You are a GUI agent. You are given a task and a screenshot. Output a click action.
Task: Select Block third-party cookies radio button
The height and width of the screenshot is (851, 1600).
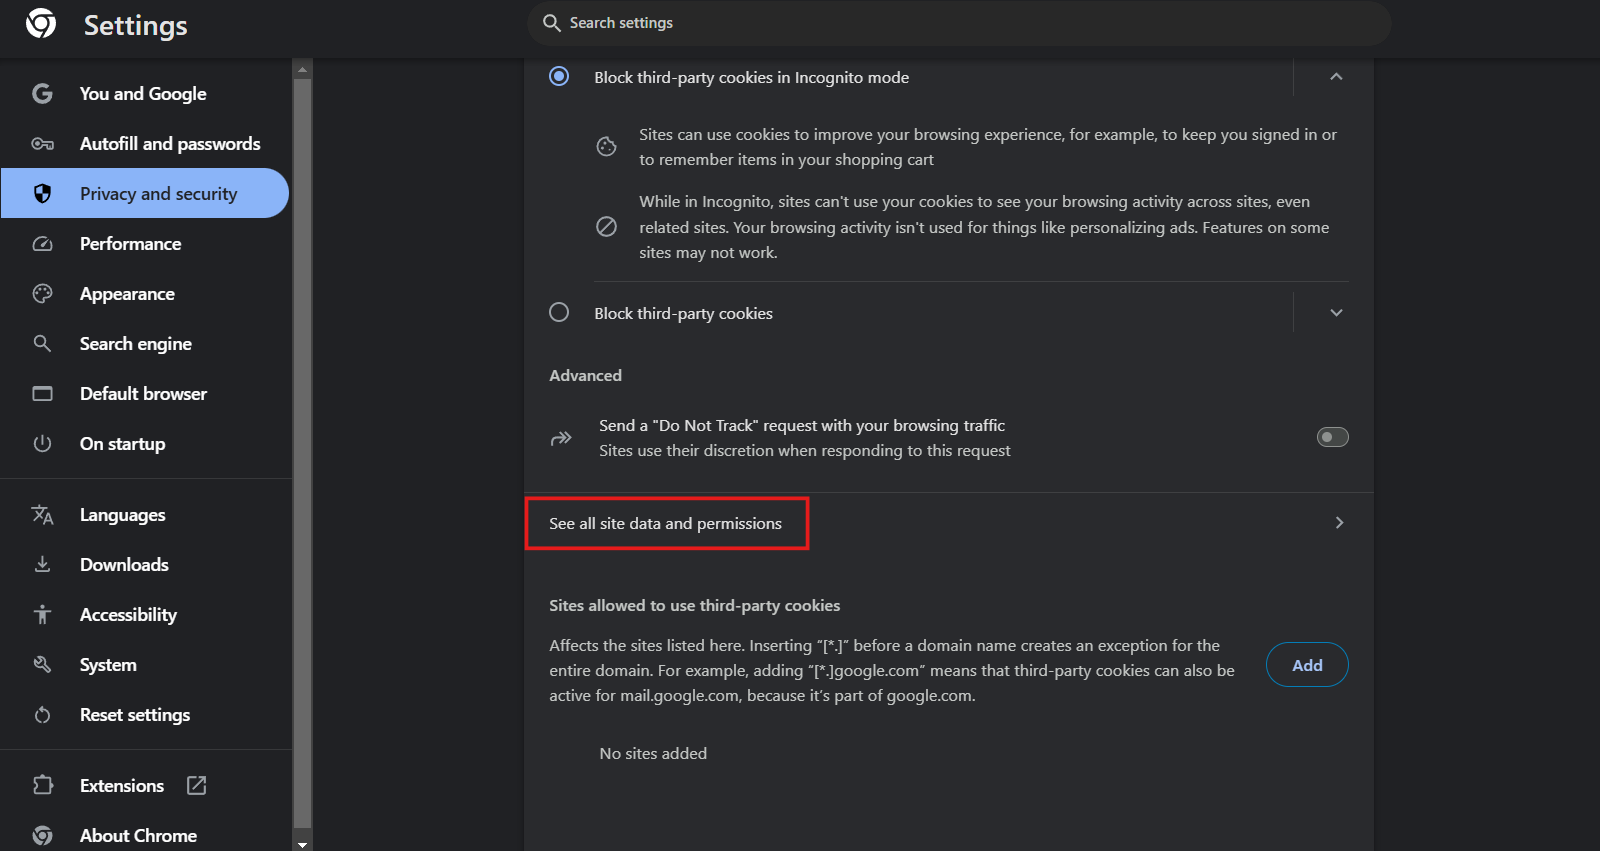pyautogui.click(x=559, y=313)
